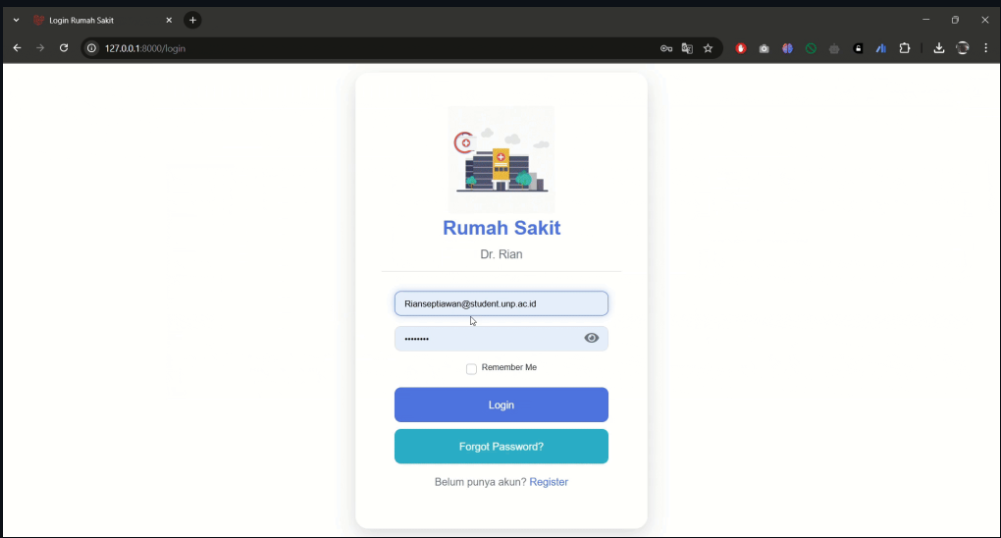Go back using browser back arrow

point(17,48)
